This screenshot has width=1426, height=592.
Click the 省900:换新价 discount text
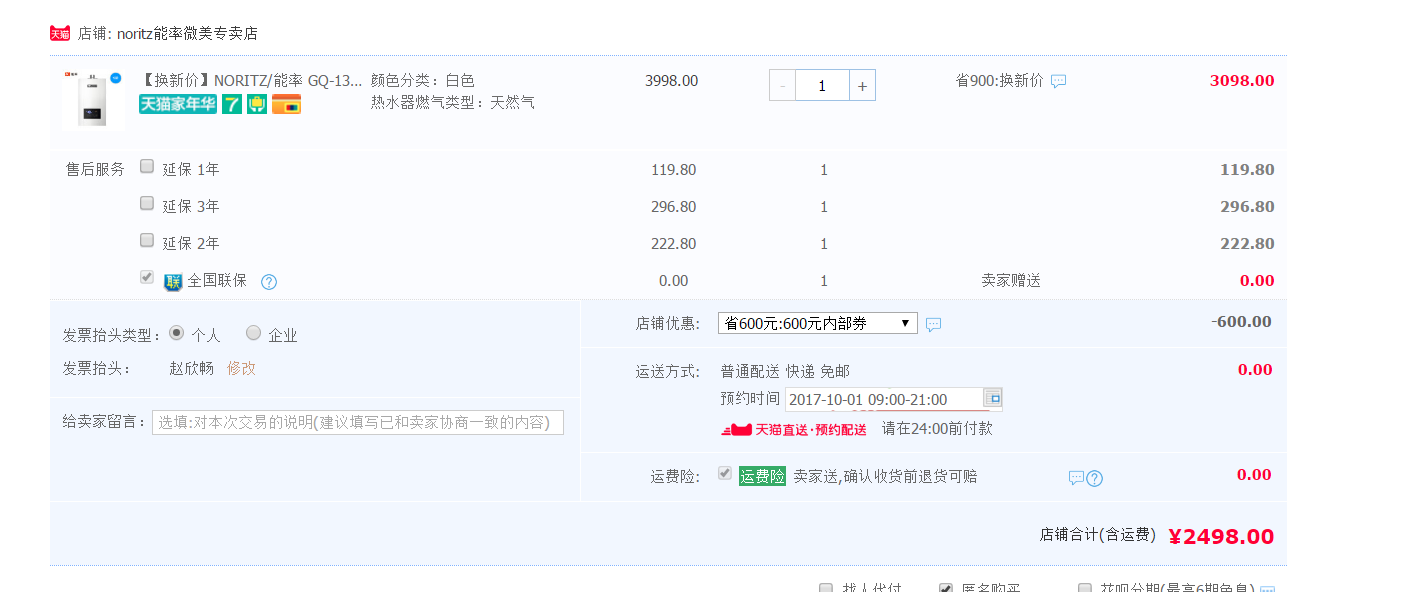coord(999,80)
